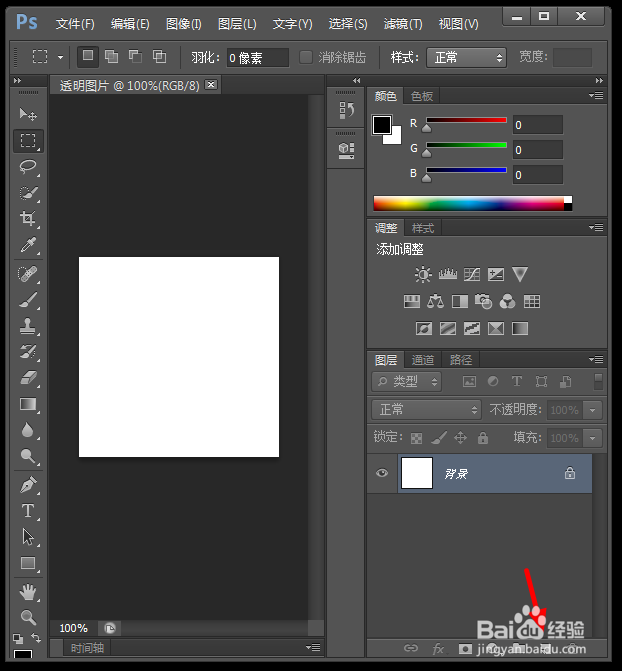Select the Hand tool
Screen dimensions: 622x671
(28, 592)
